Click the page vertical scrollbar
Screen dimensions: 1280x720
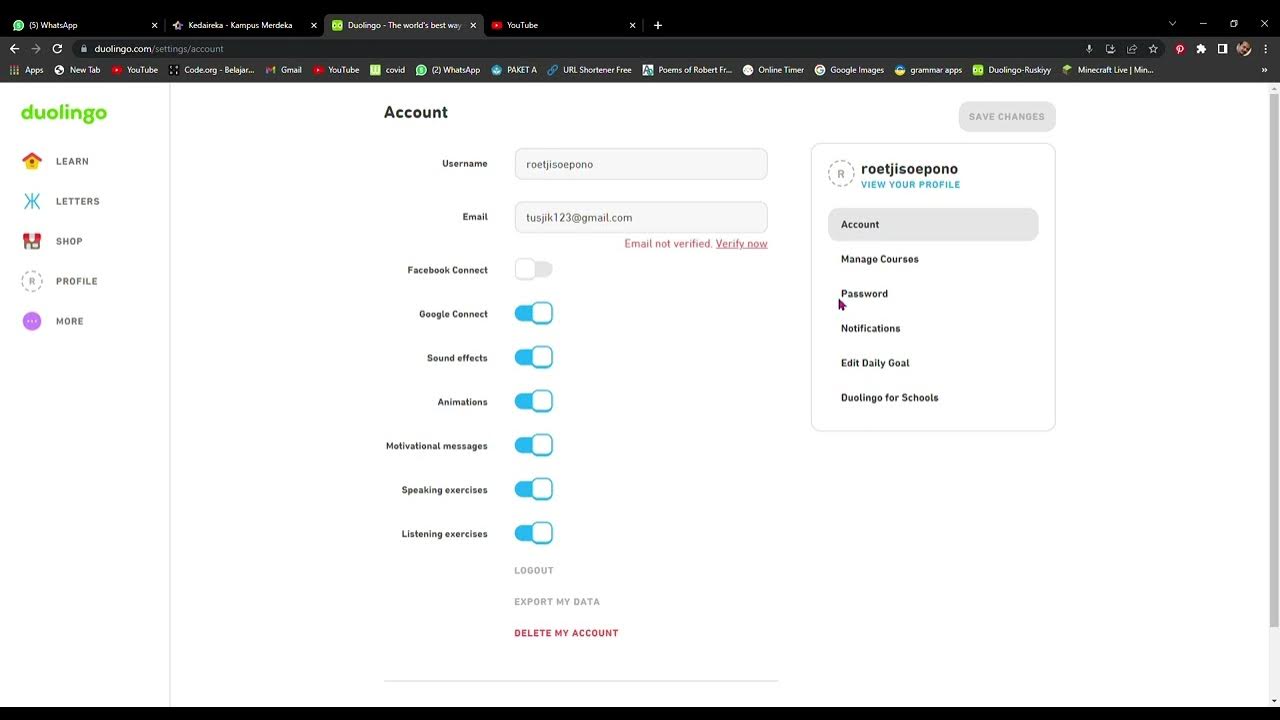(1273, 360)
